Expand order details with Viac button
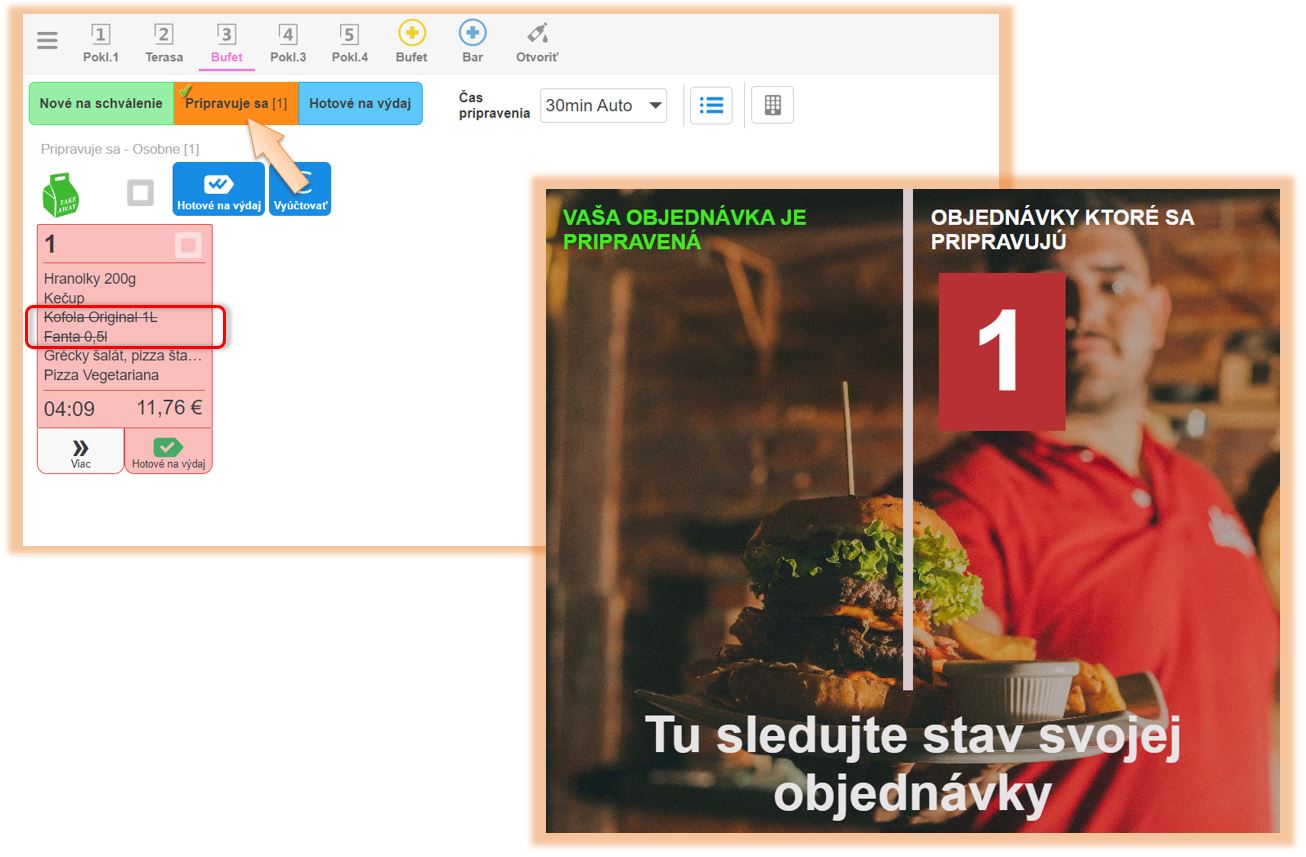 (81, 451)
